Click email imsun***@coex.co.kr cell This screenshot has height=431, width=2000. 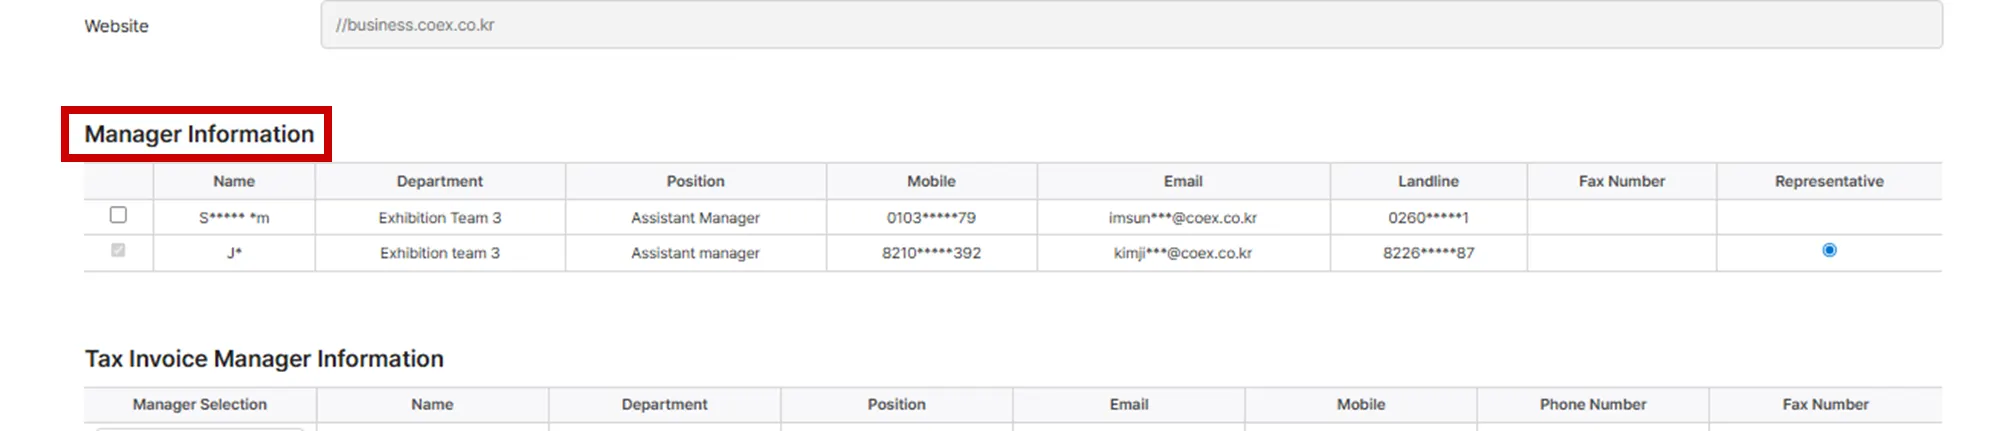1182,217
